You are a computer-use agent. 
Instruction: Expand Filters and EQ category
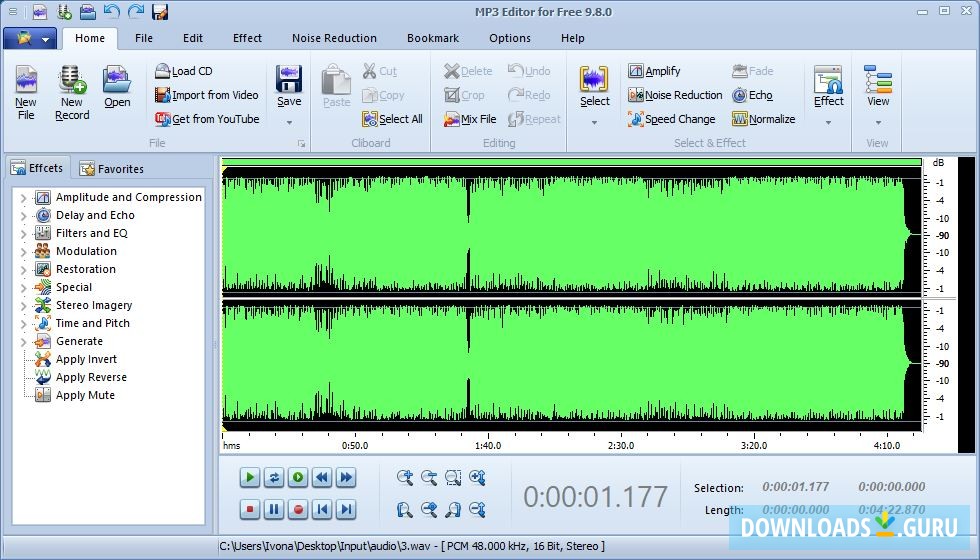pyautogui.click(x=23, y=234)
